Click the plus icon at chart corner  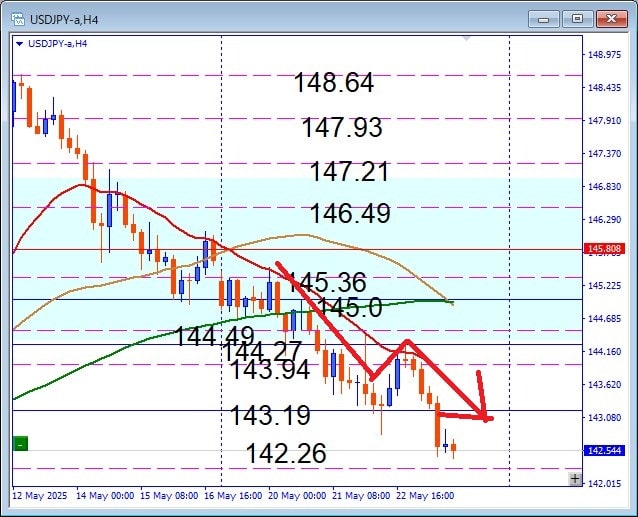575,479
